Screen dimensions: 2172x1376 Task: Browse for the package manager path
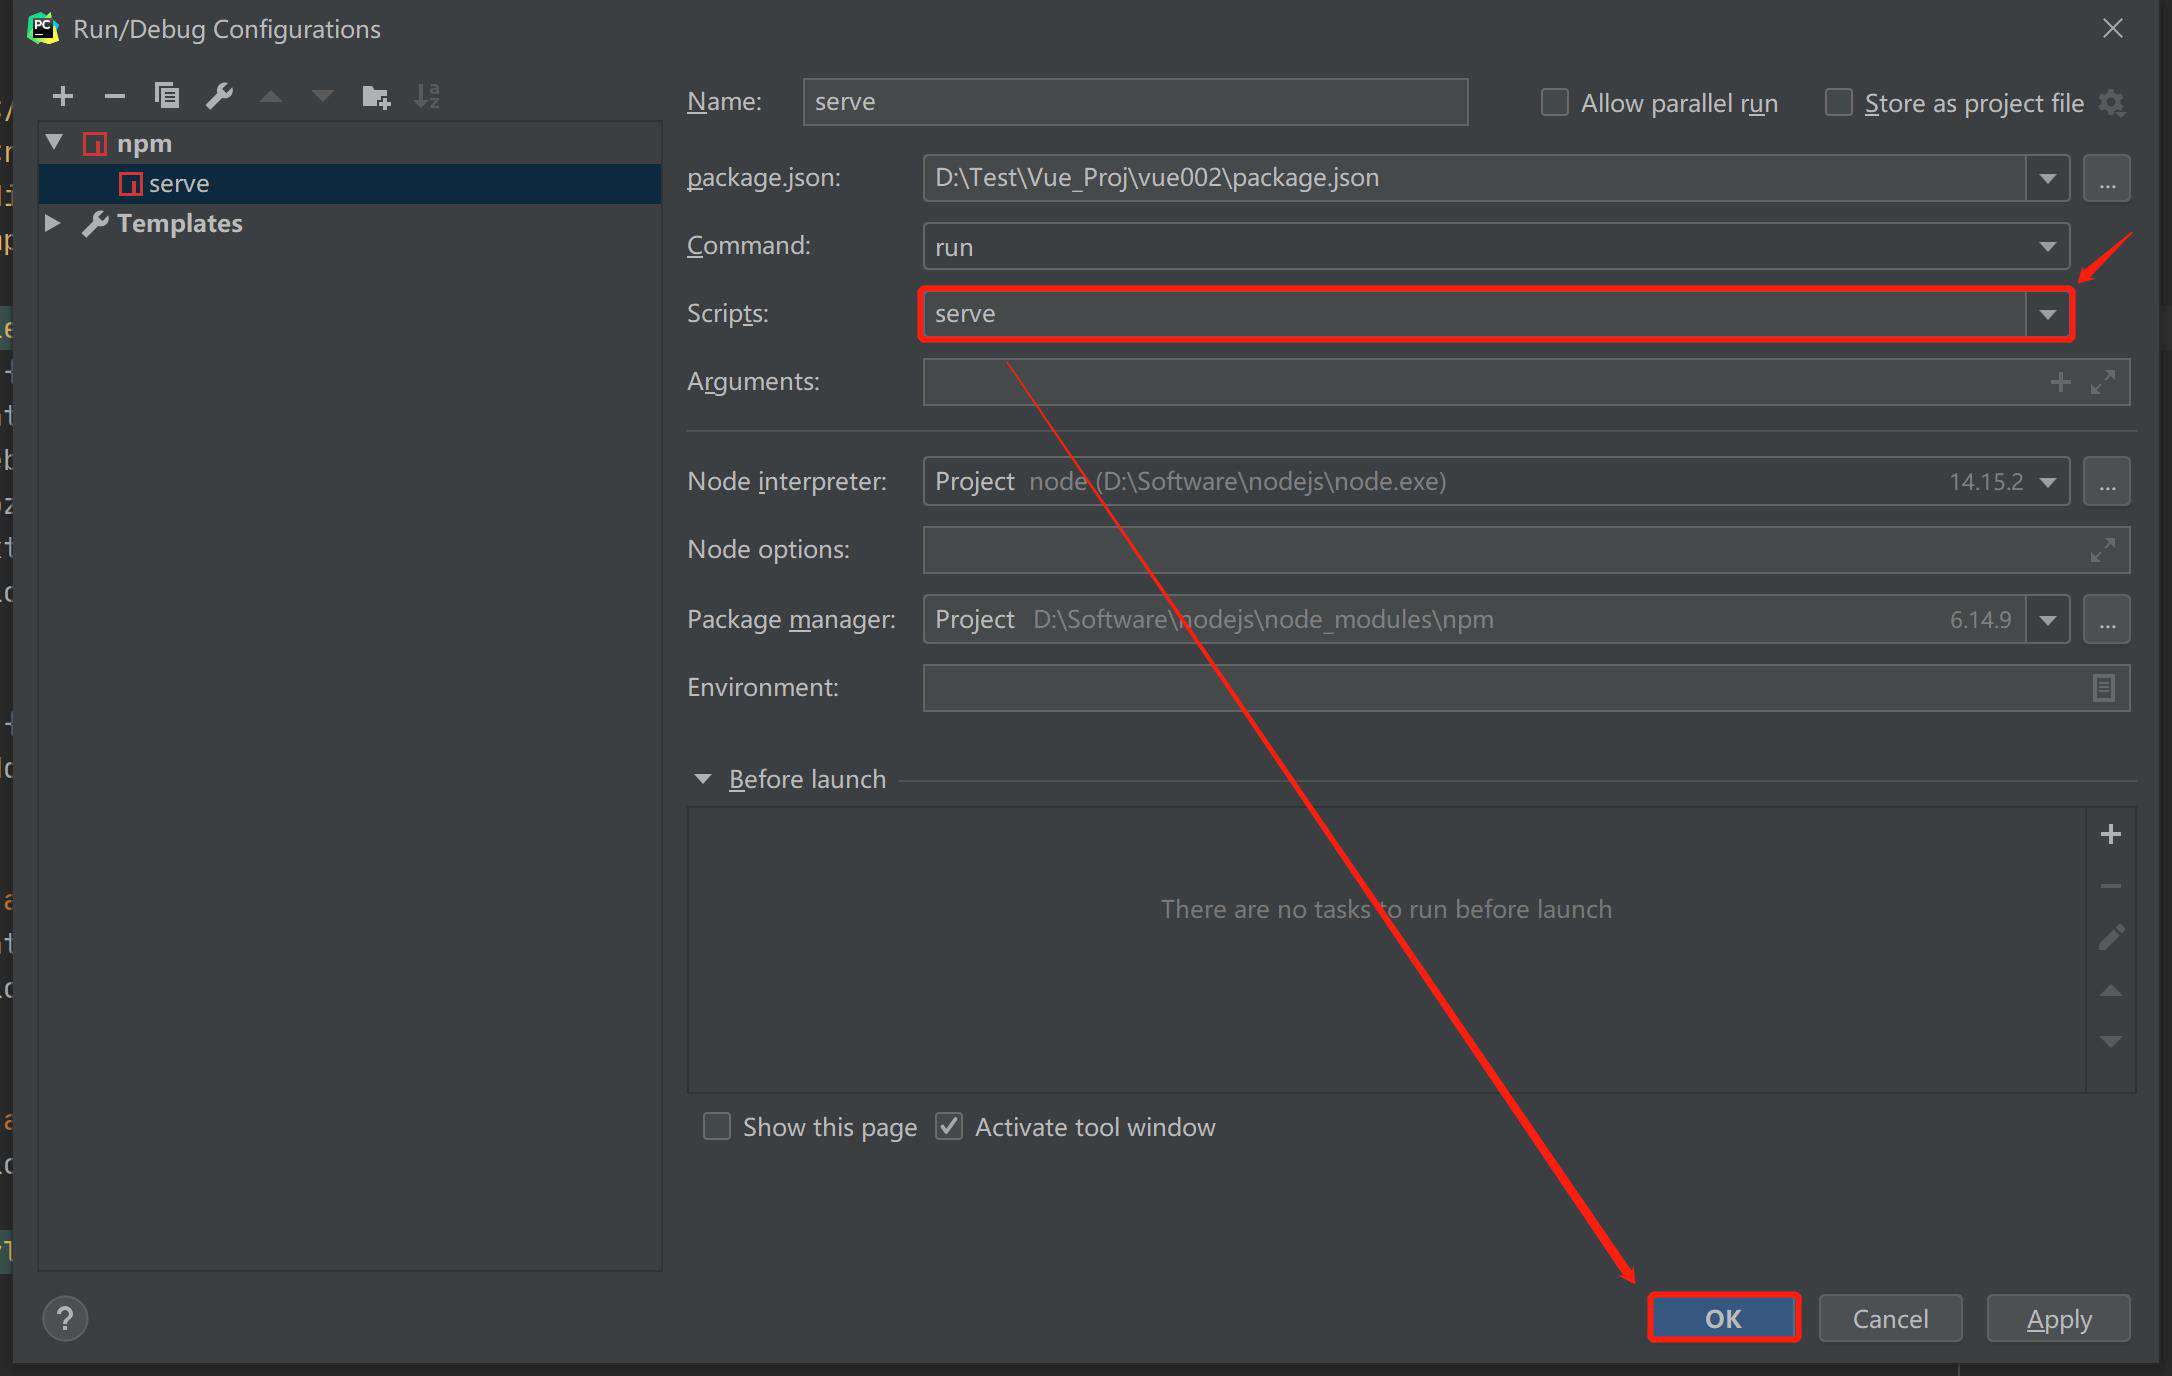[2107, 620]
